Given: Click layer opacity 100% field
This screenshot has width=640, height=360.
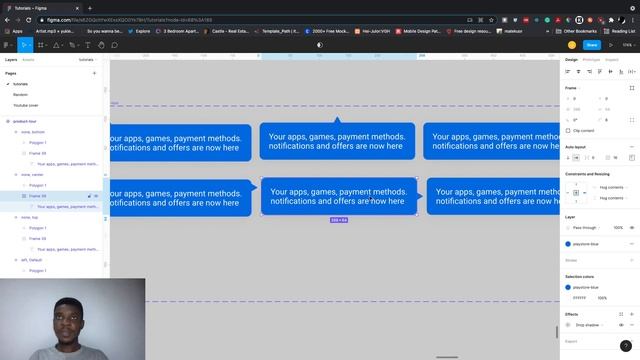Looking at the screenshot, I should (x=618, y=227).
